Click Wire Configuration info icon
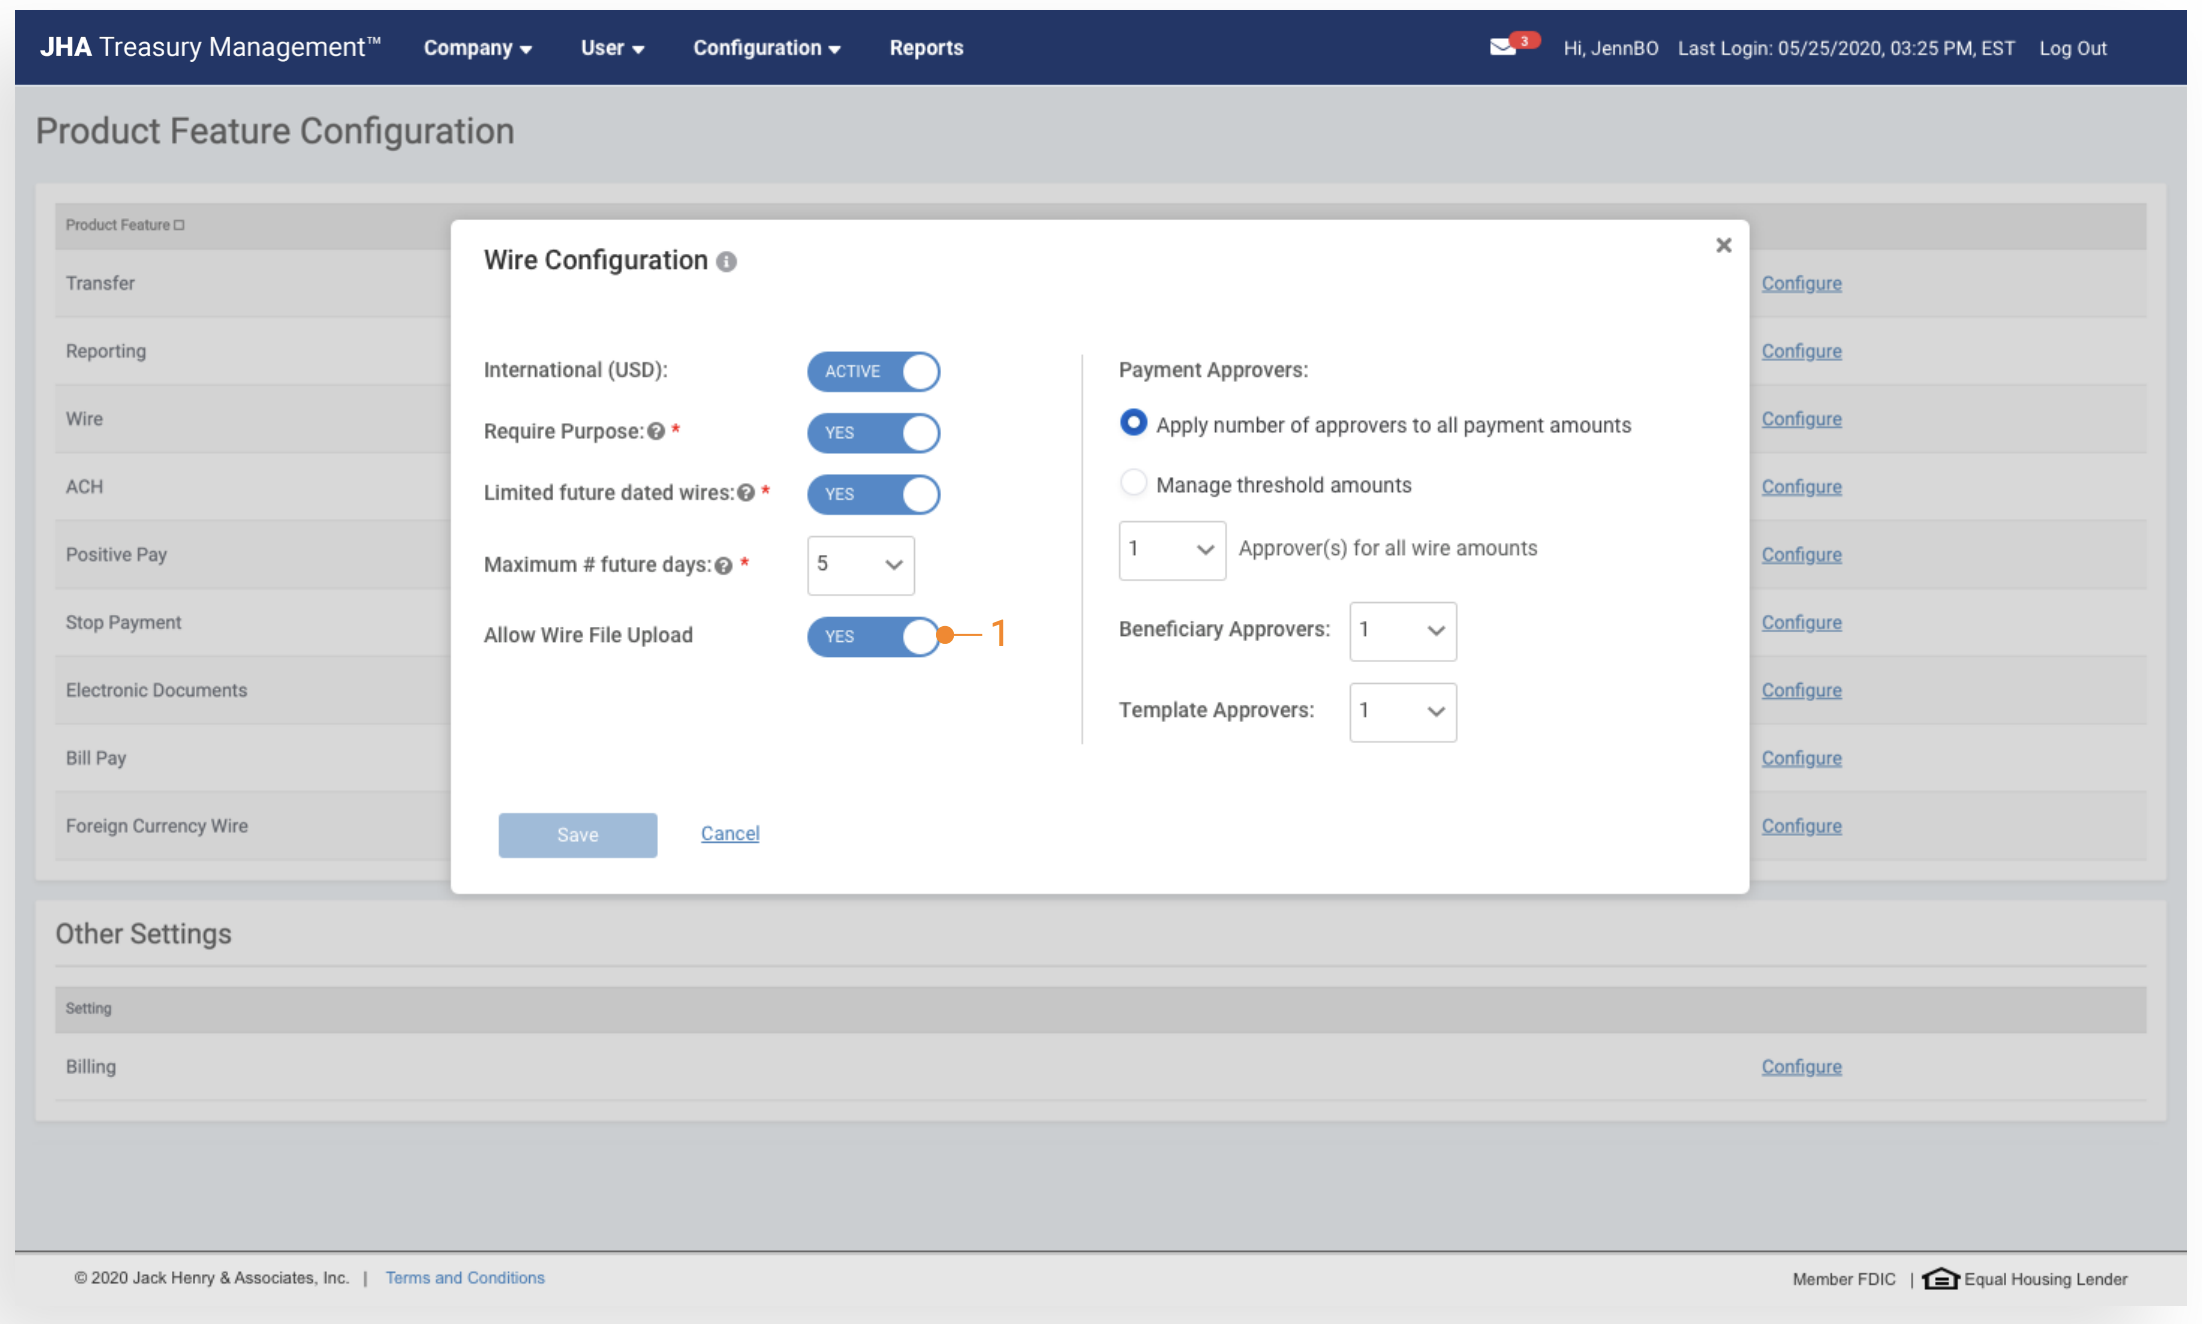 (x=727, y=262)
